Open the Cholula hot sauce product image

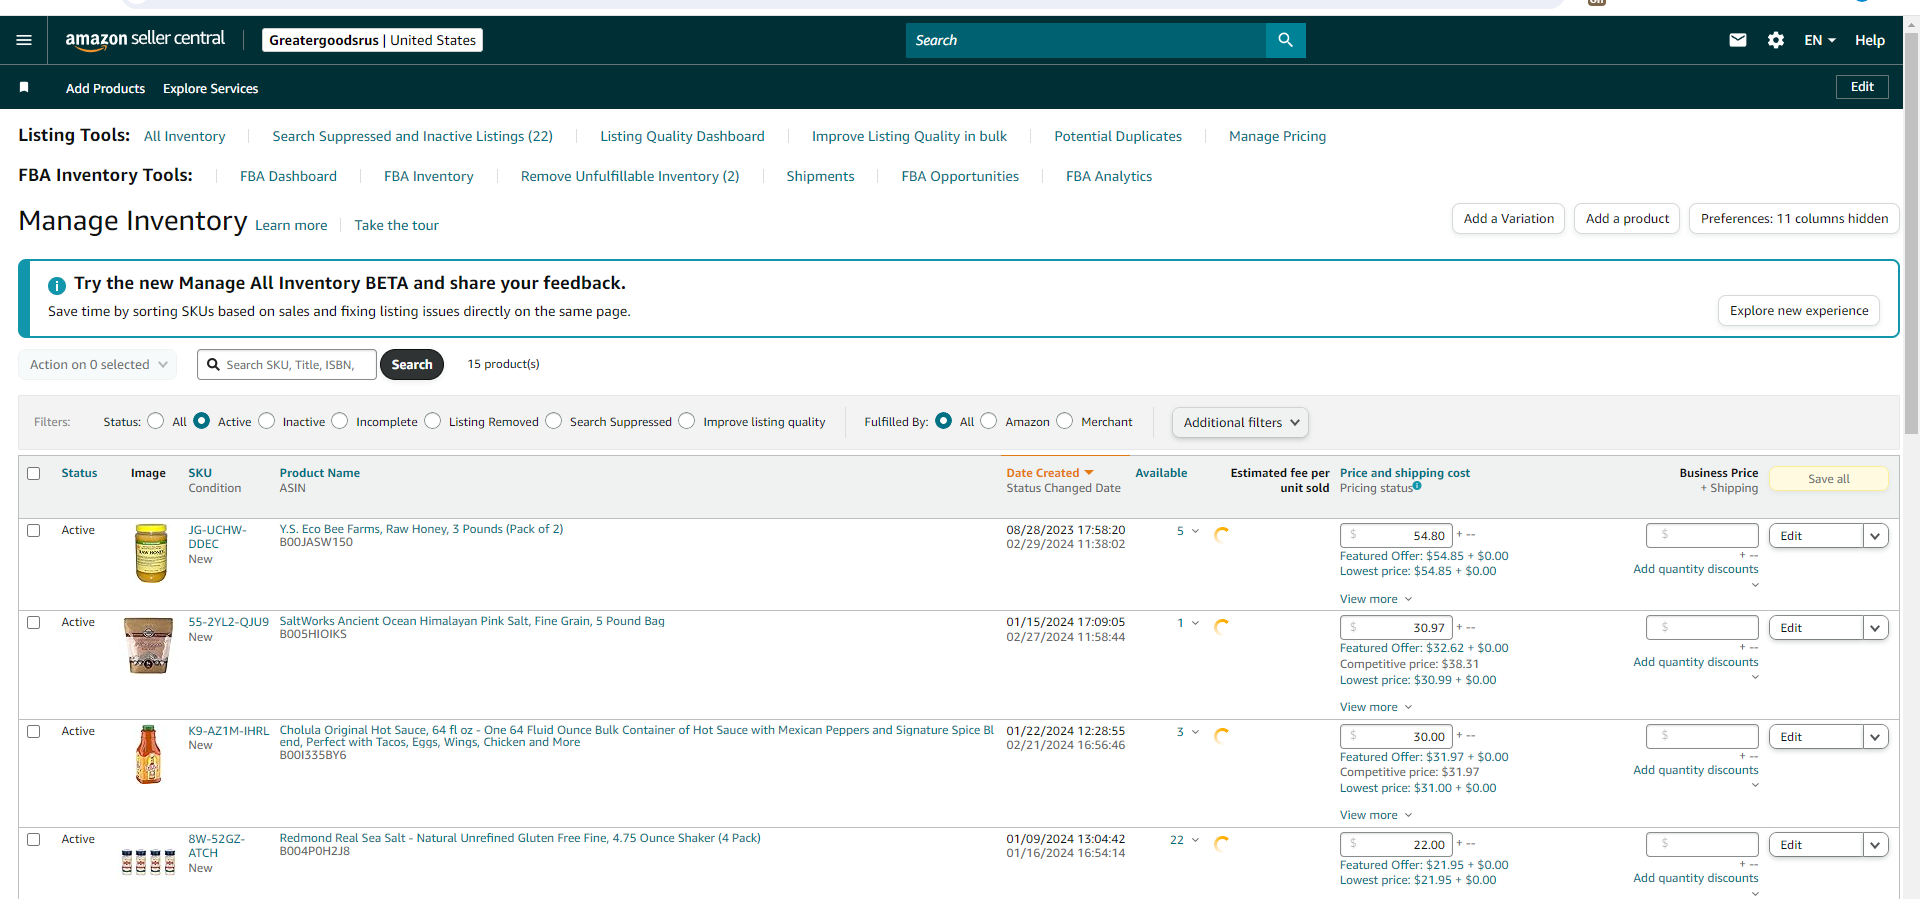[x=148, y=754]
